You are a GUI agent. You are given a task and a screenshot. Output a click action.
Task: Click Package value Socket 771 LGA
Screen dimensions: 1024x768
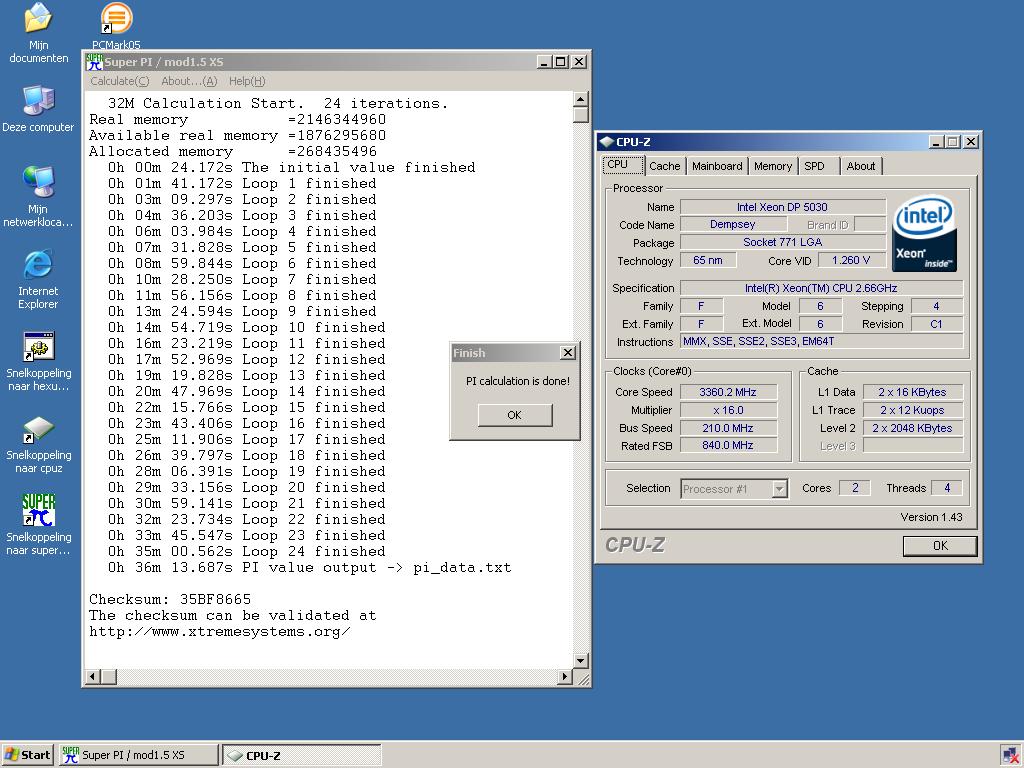coord(782,242)
